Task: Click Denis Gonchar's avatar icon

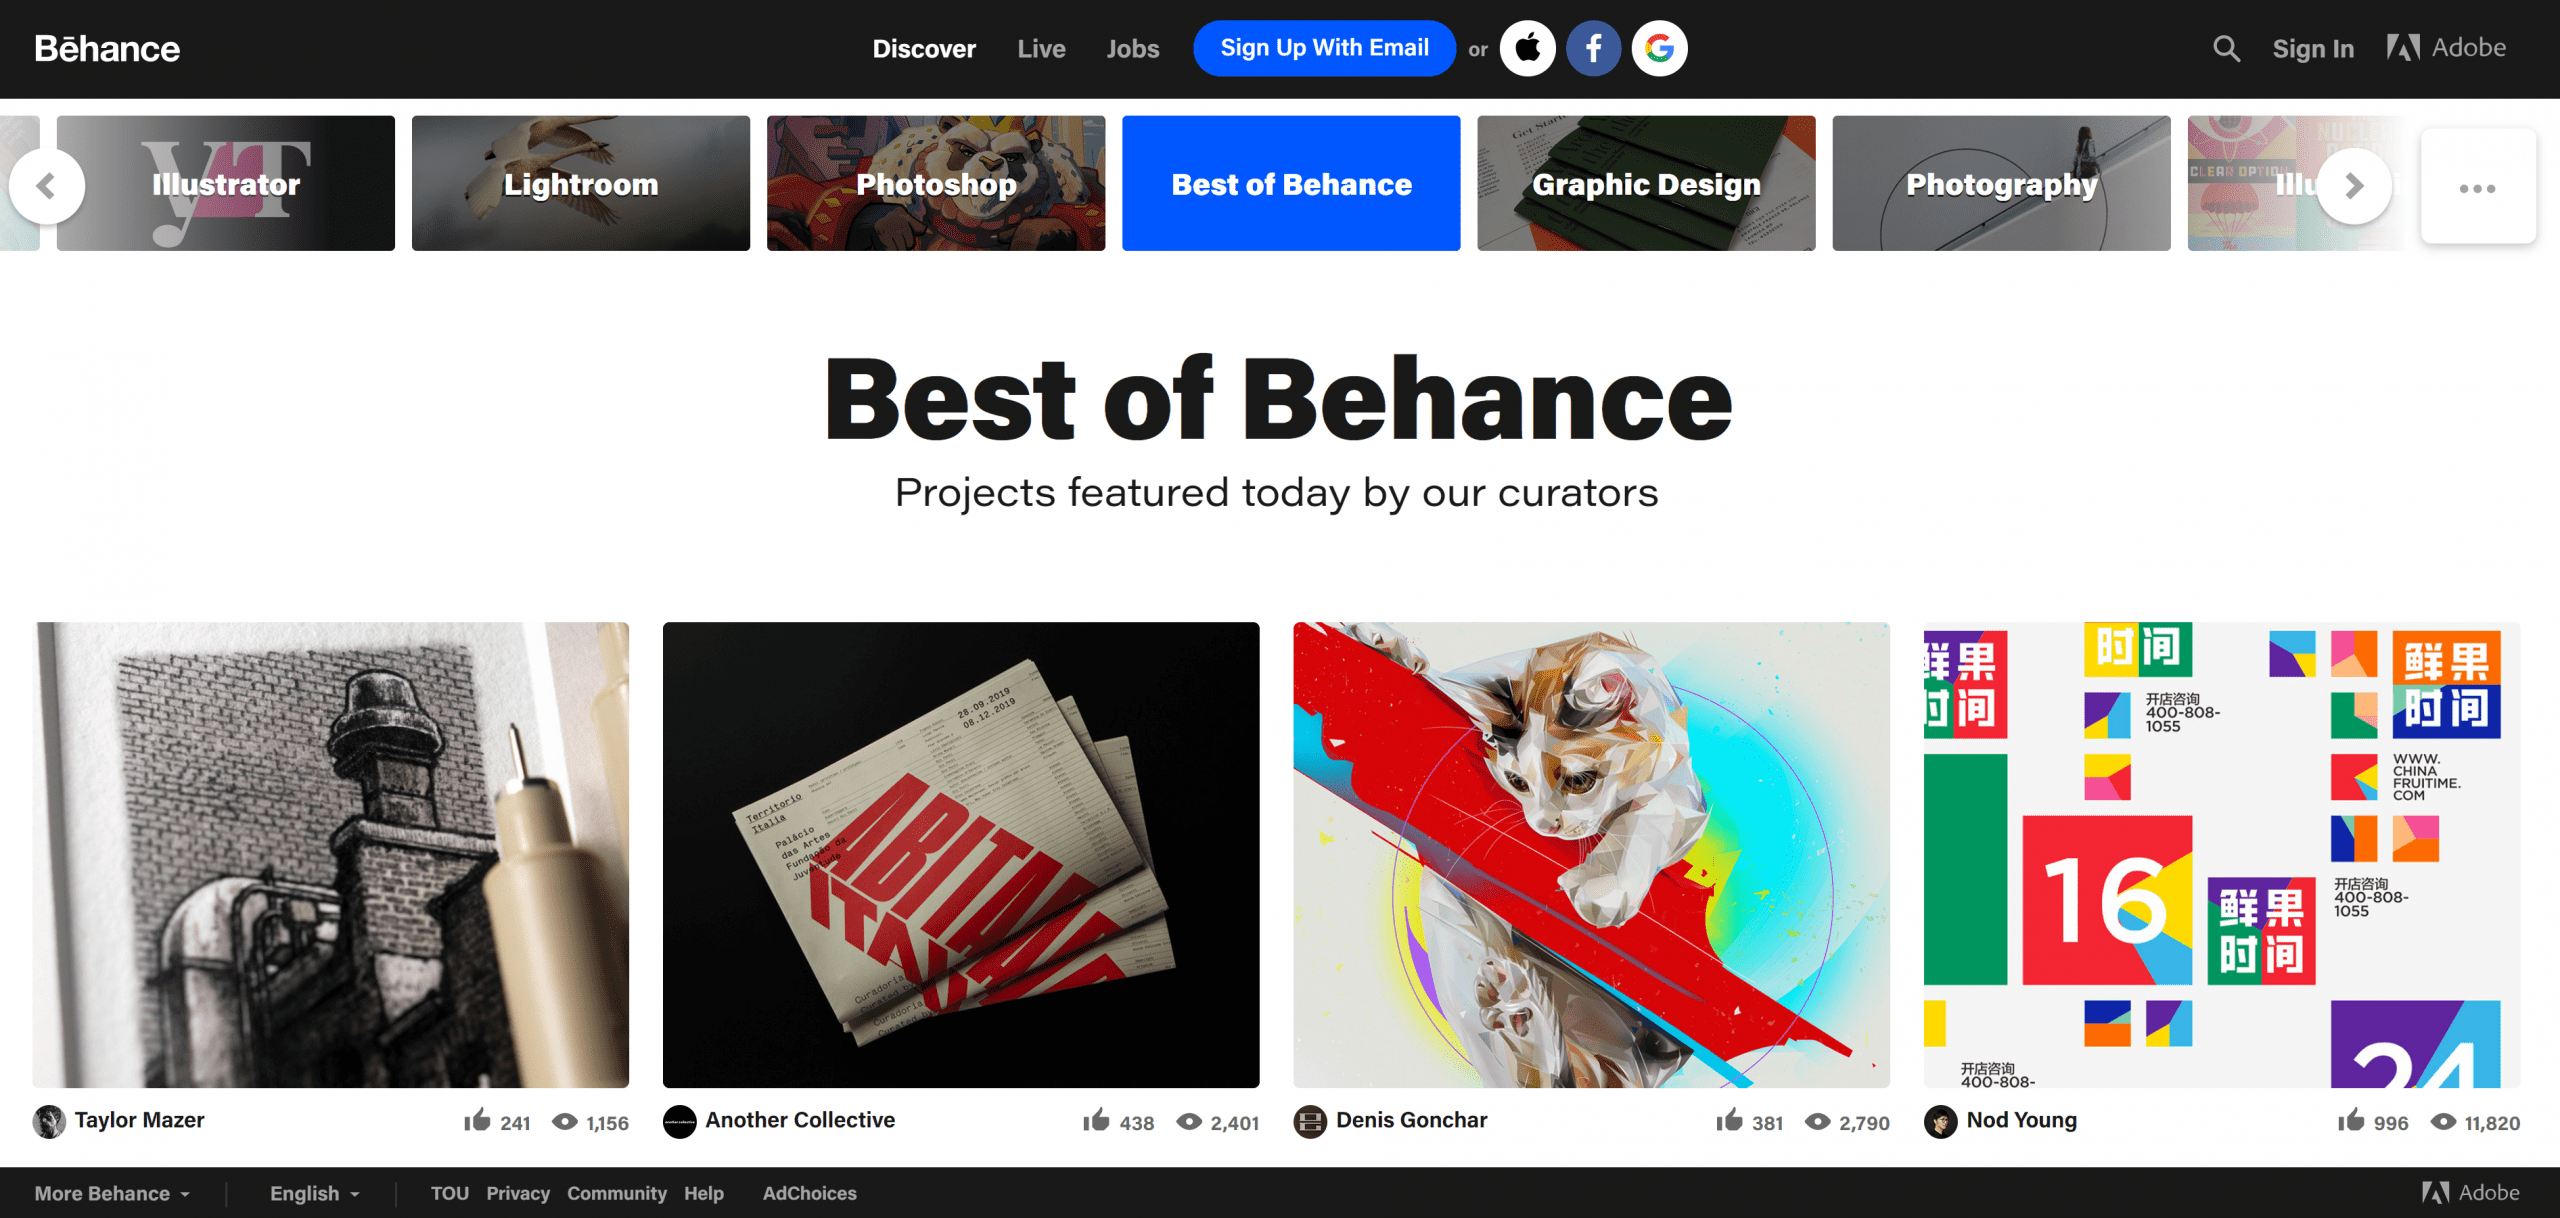Action: pos(1310,1121)
